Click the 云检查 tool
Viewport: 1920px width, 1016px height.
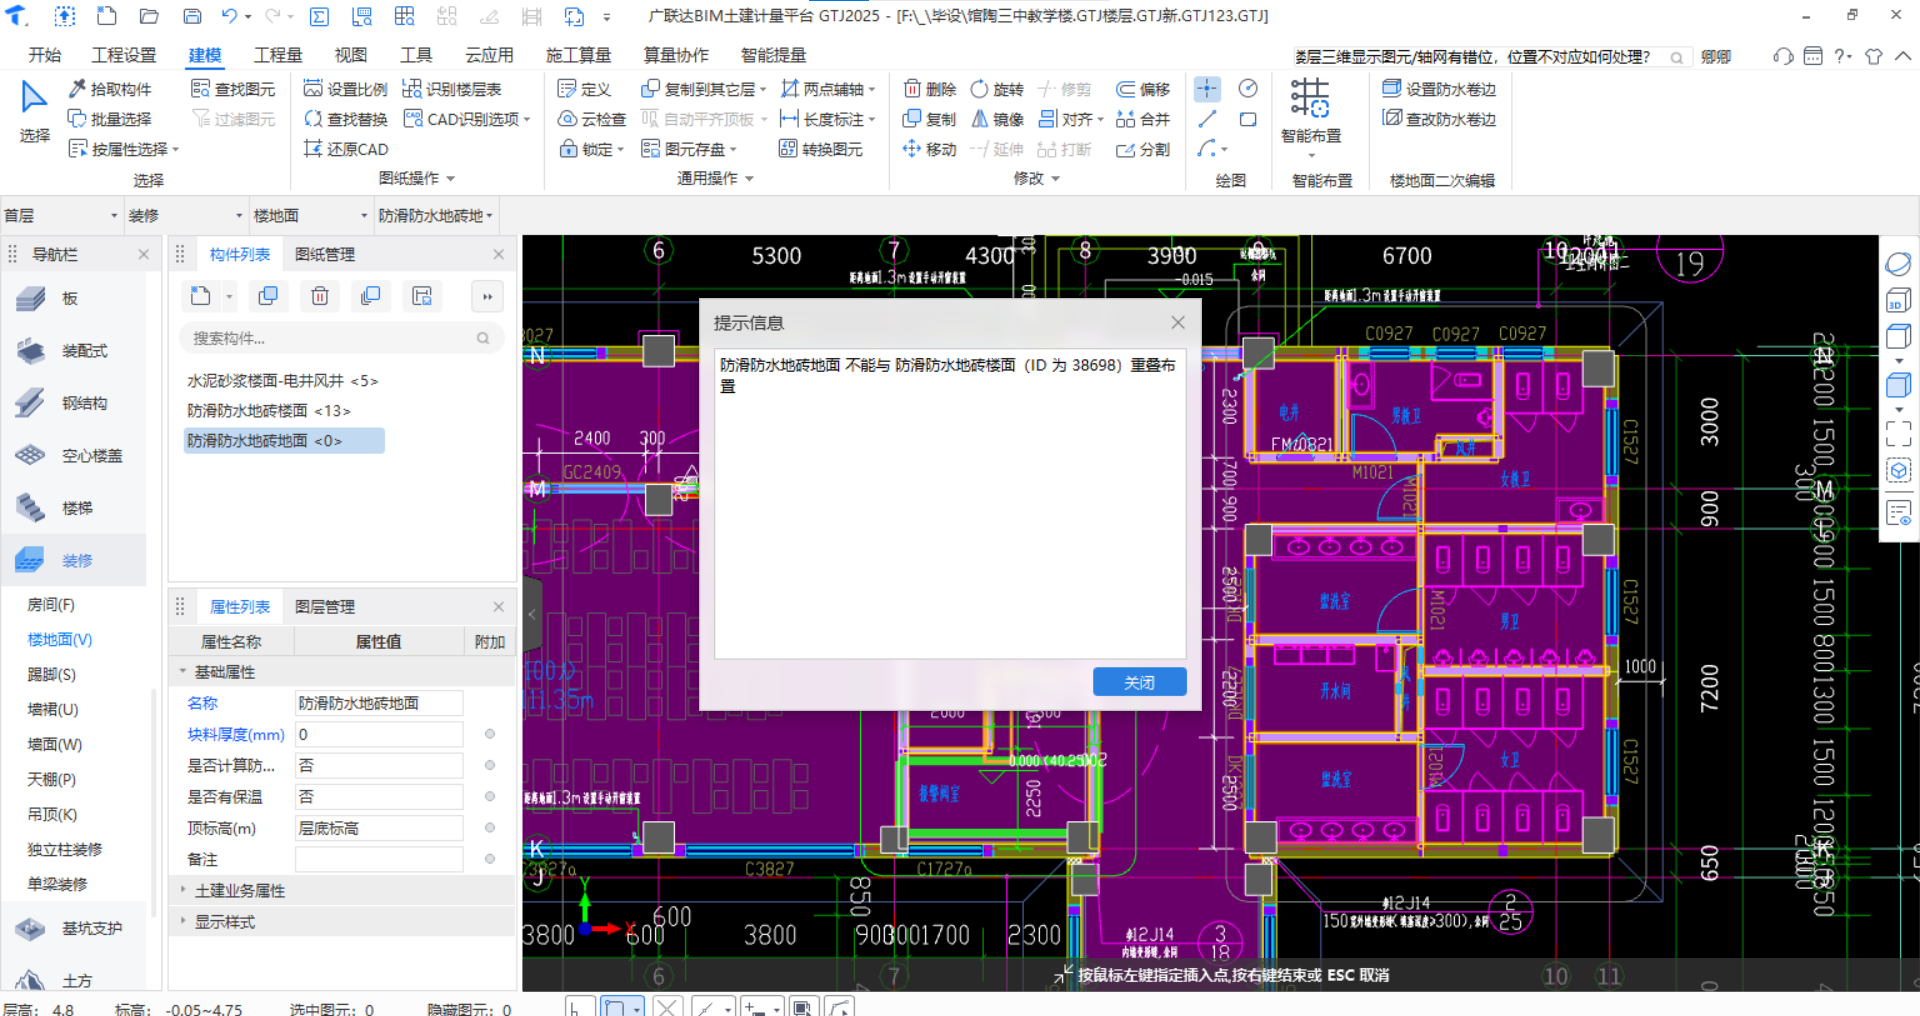click(x=591, y=119)
